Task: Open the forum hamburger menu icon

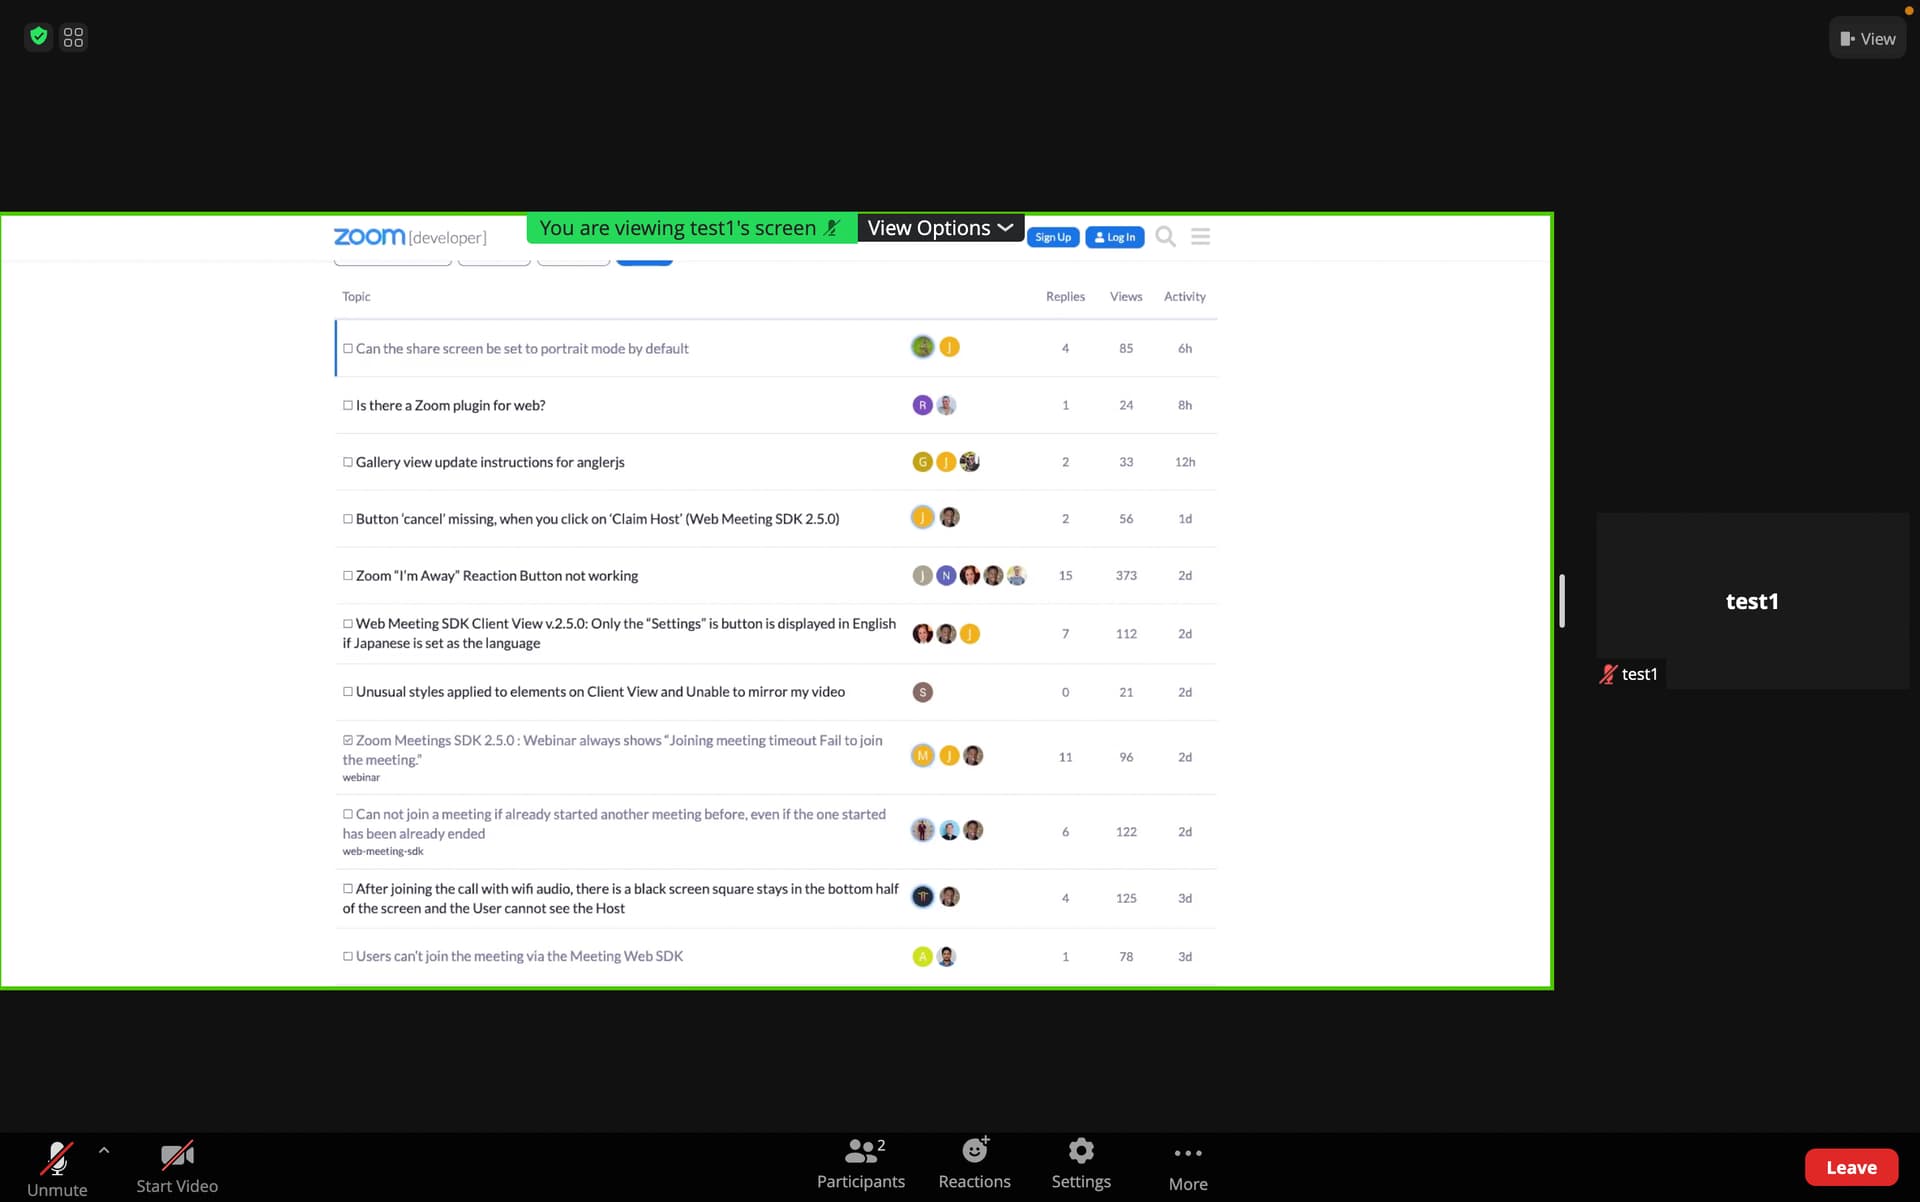Action: tap(1200, 237)
